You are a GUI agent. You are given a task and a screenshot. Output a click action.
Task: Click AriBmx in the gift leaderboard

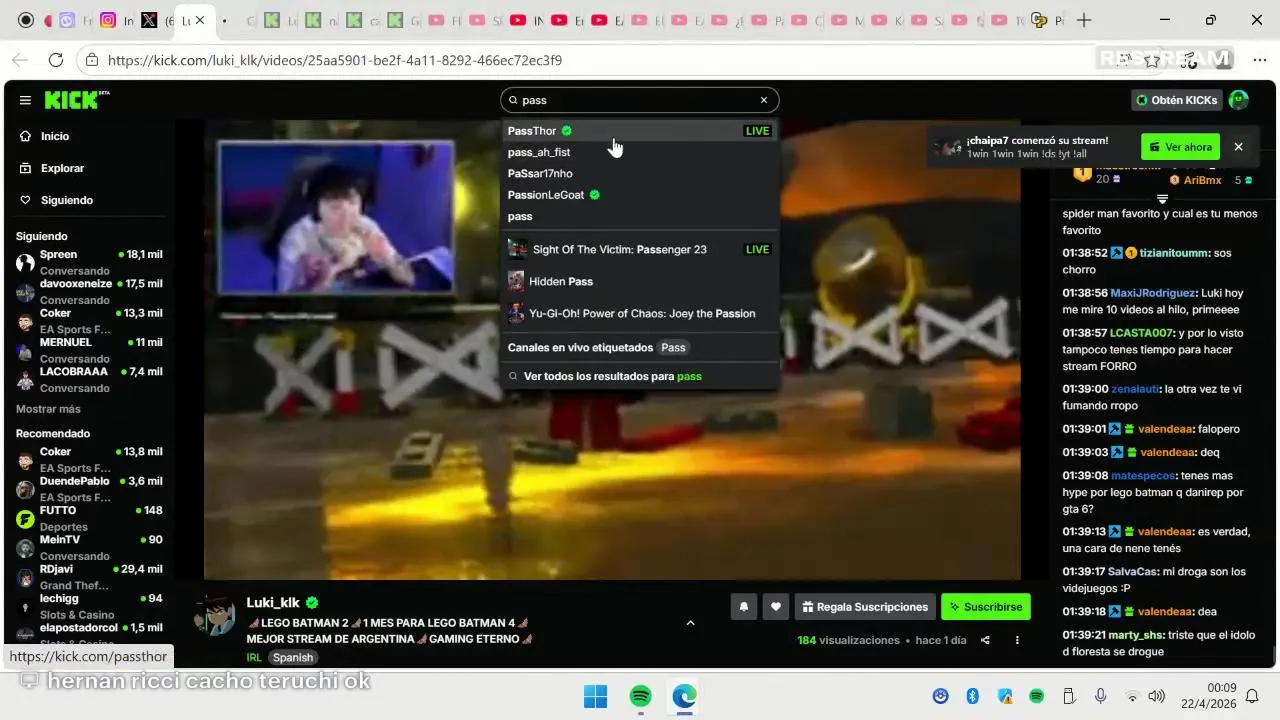[1203, 180]
